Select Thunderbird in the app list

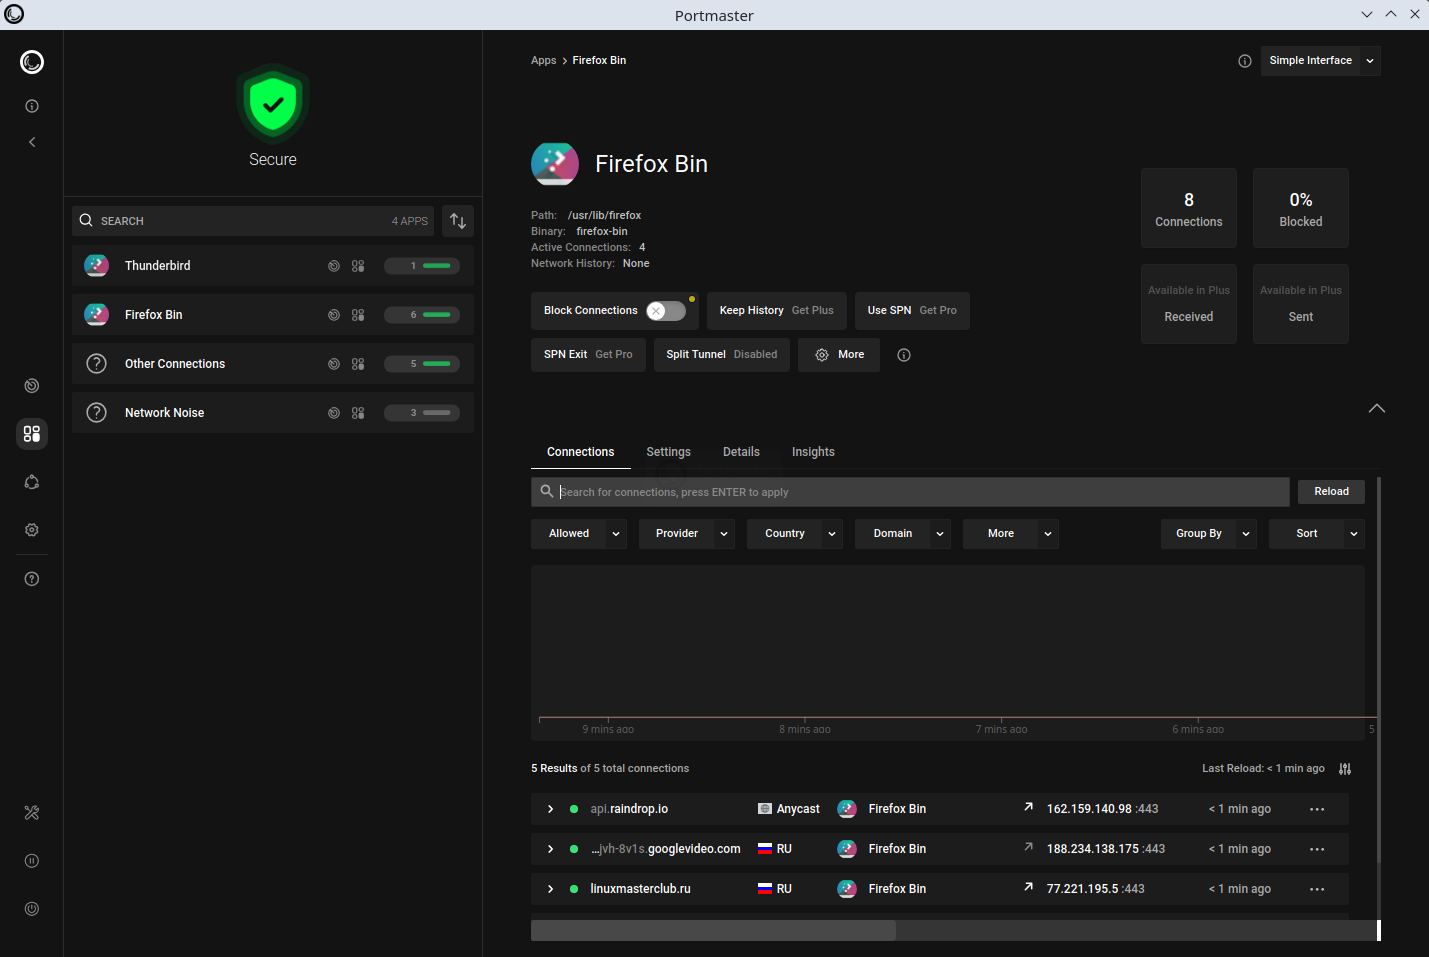(273, 266)
